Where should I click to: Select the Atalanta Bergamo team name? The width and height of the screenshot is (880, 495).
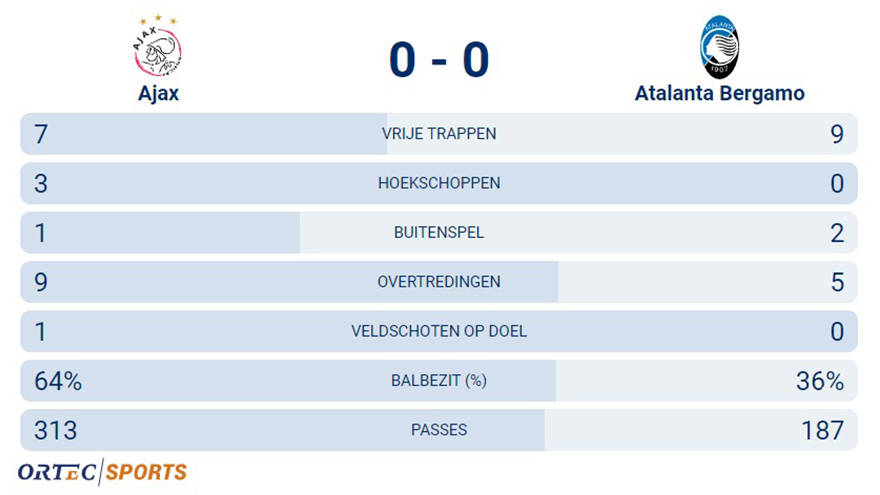point(719,94)
